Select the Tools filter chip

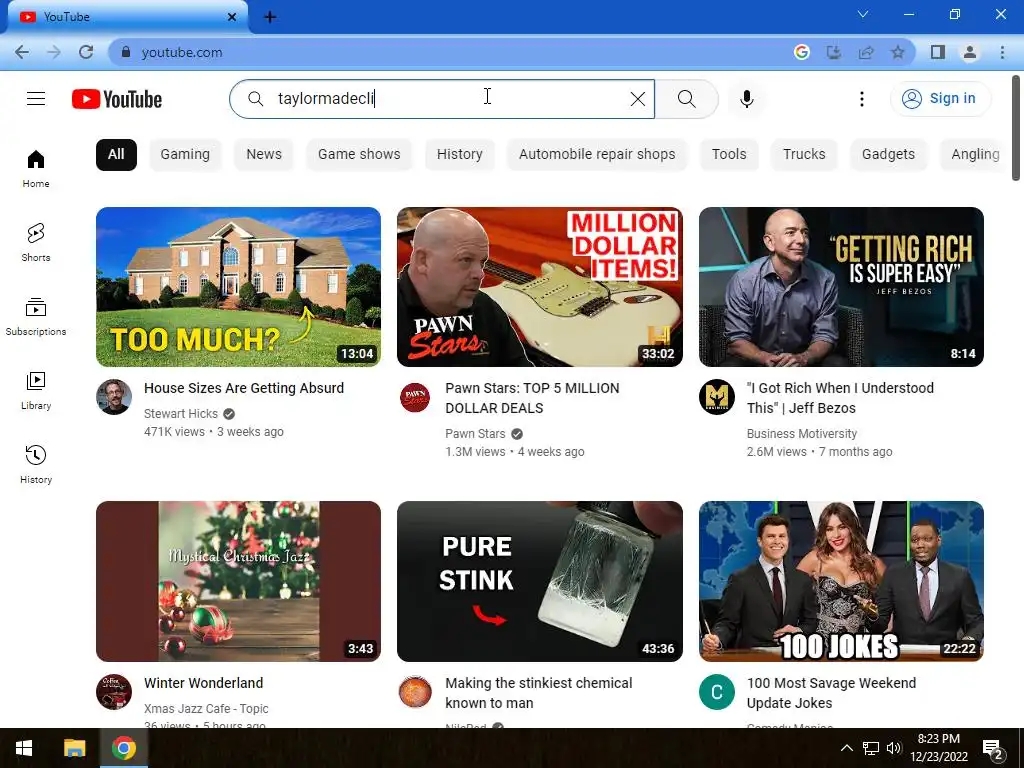click(729, 155)
